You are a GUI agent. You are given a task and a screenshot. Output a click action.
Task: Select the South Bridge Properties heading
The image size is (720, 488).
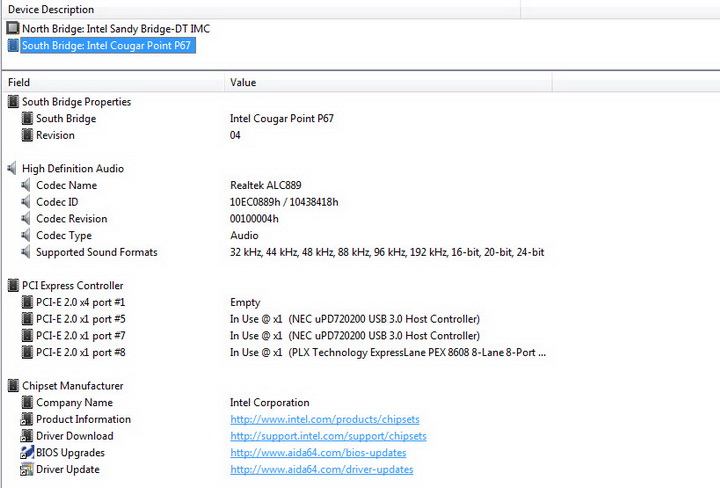[76, 101]
